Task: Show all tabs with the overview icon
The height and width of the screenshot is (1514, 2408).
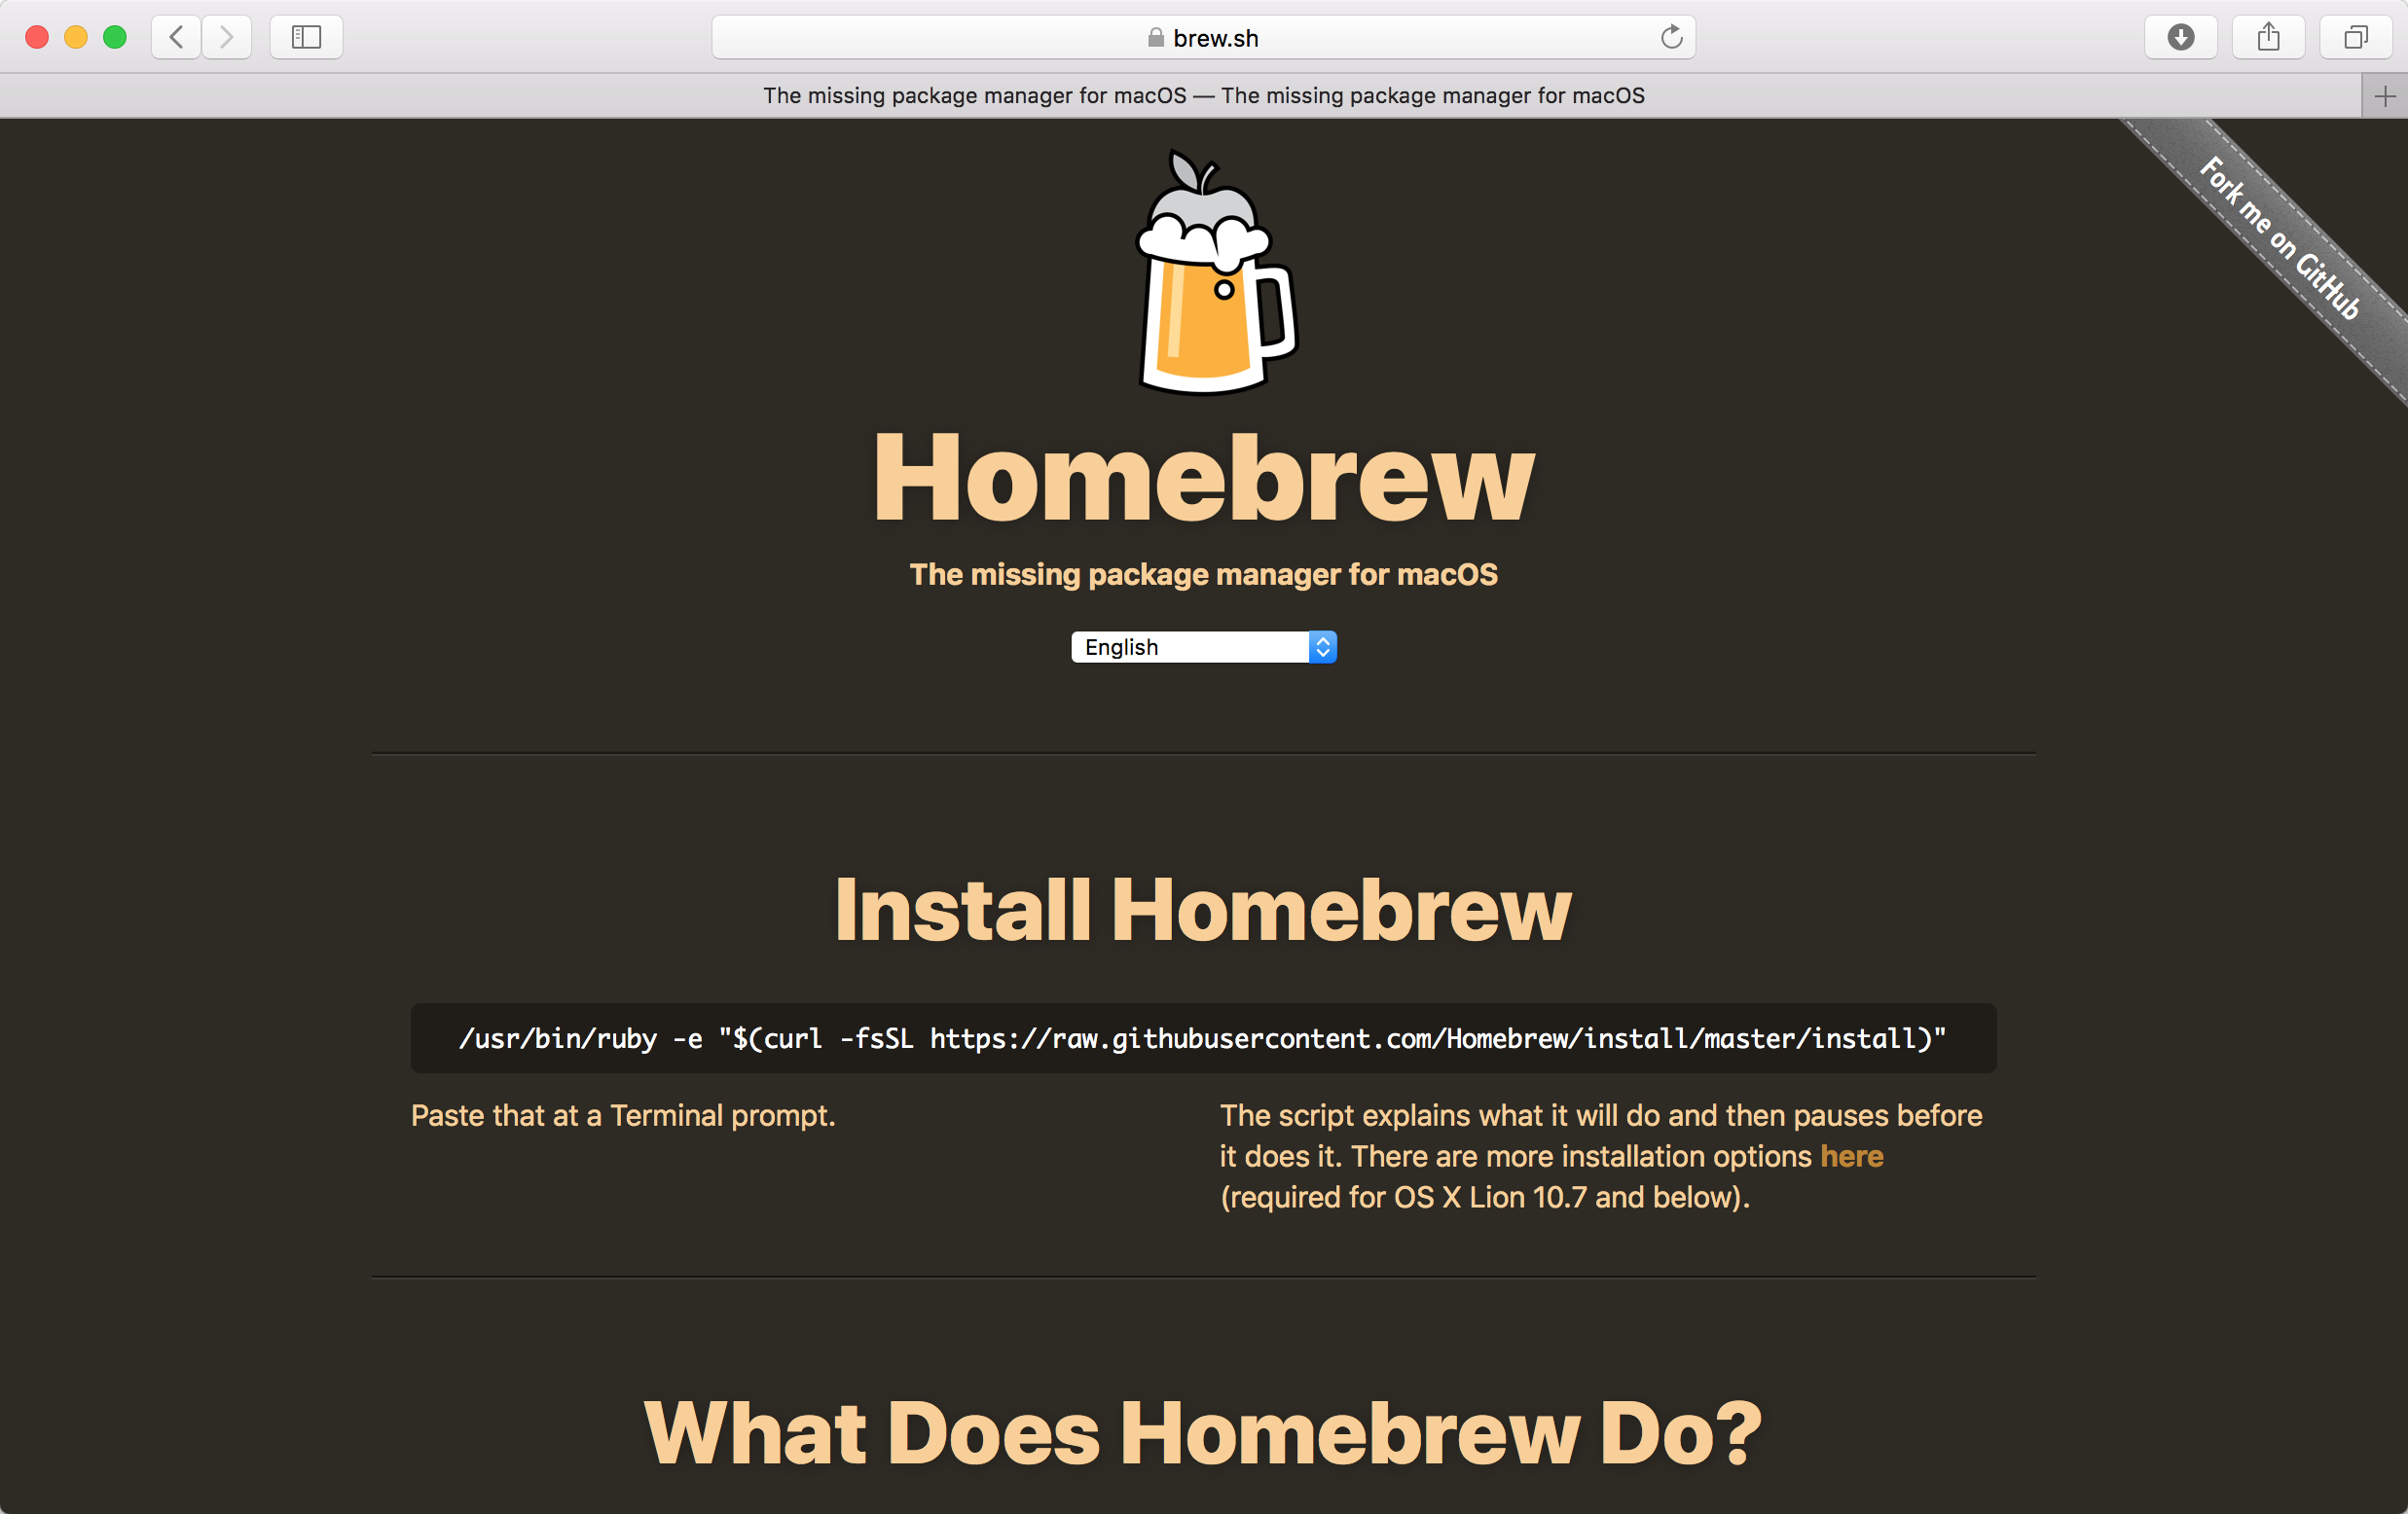Action: click(2356, 37)
